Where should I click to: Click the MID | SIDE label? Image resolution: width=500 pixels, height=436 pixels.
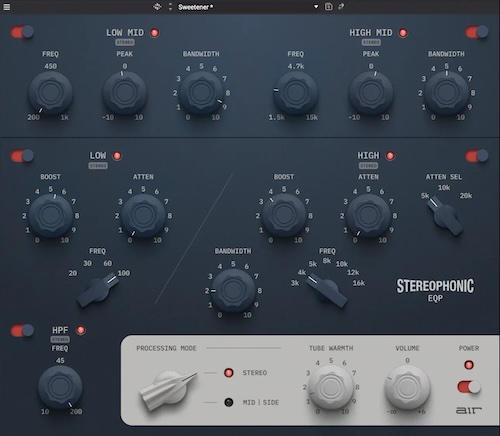261,402
